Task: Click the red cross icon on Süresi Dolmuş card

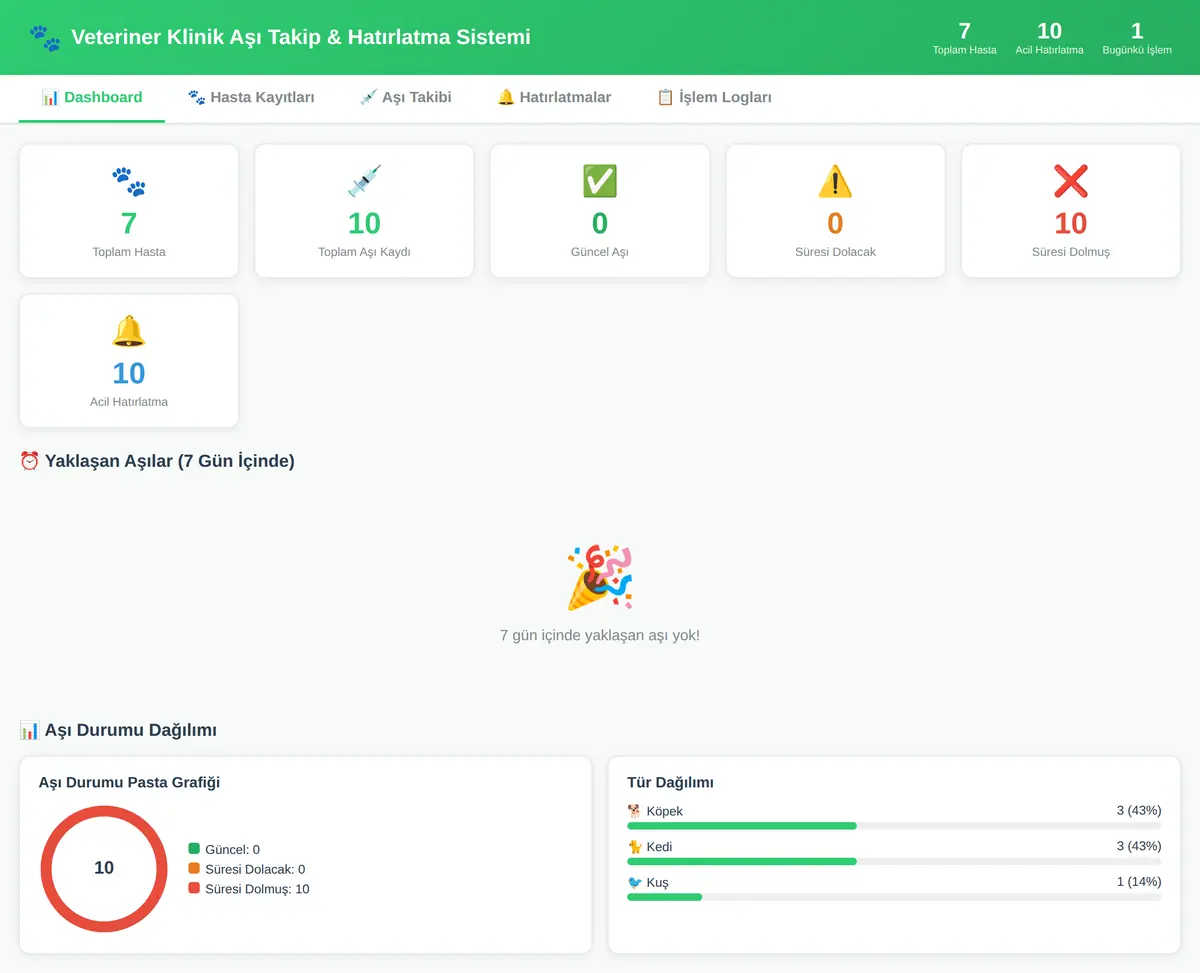Action: coord(1071,181)
